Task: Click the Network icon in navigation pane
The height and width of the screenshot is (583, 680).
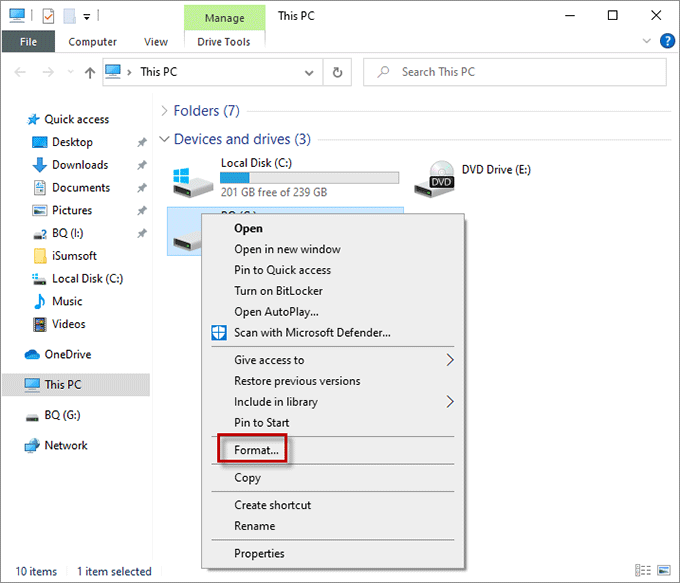Action: point(32,445)
